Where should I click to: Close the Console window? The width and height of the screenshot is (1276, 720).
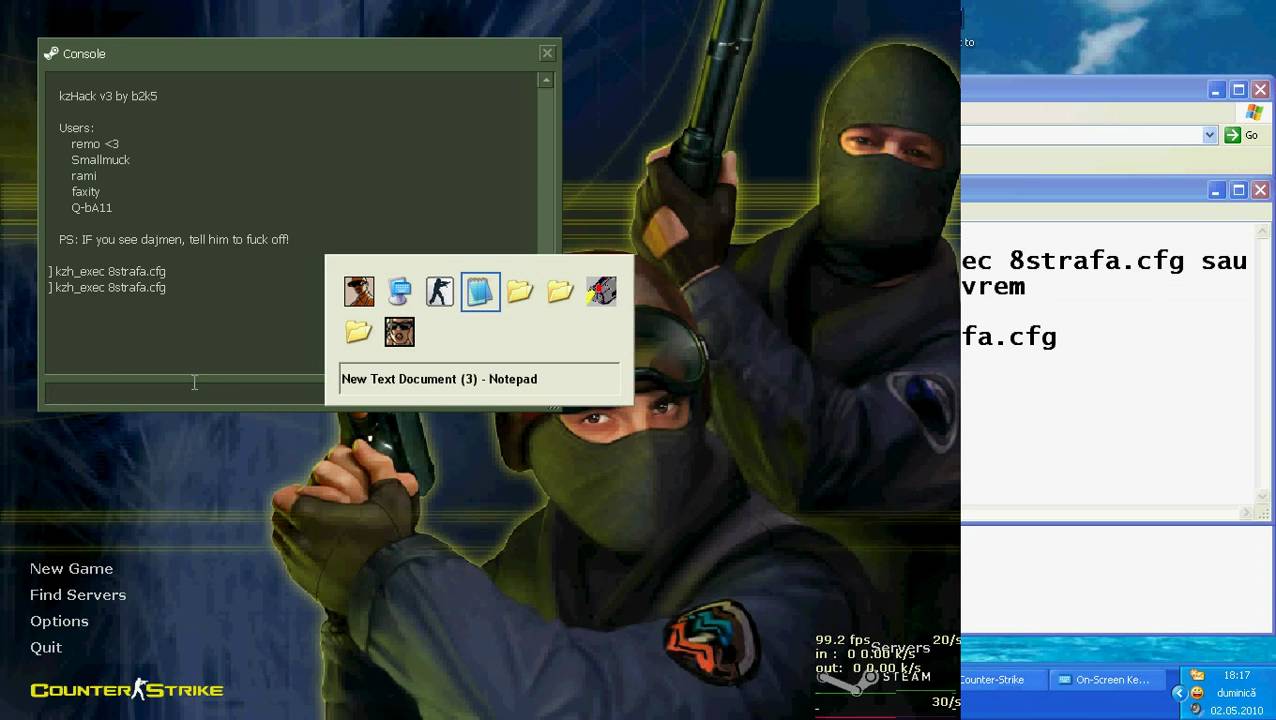[x=547, y=53]
